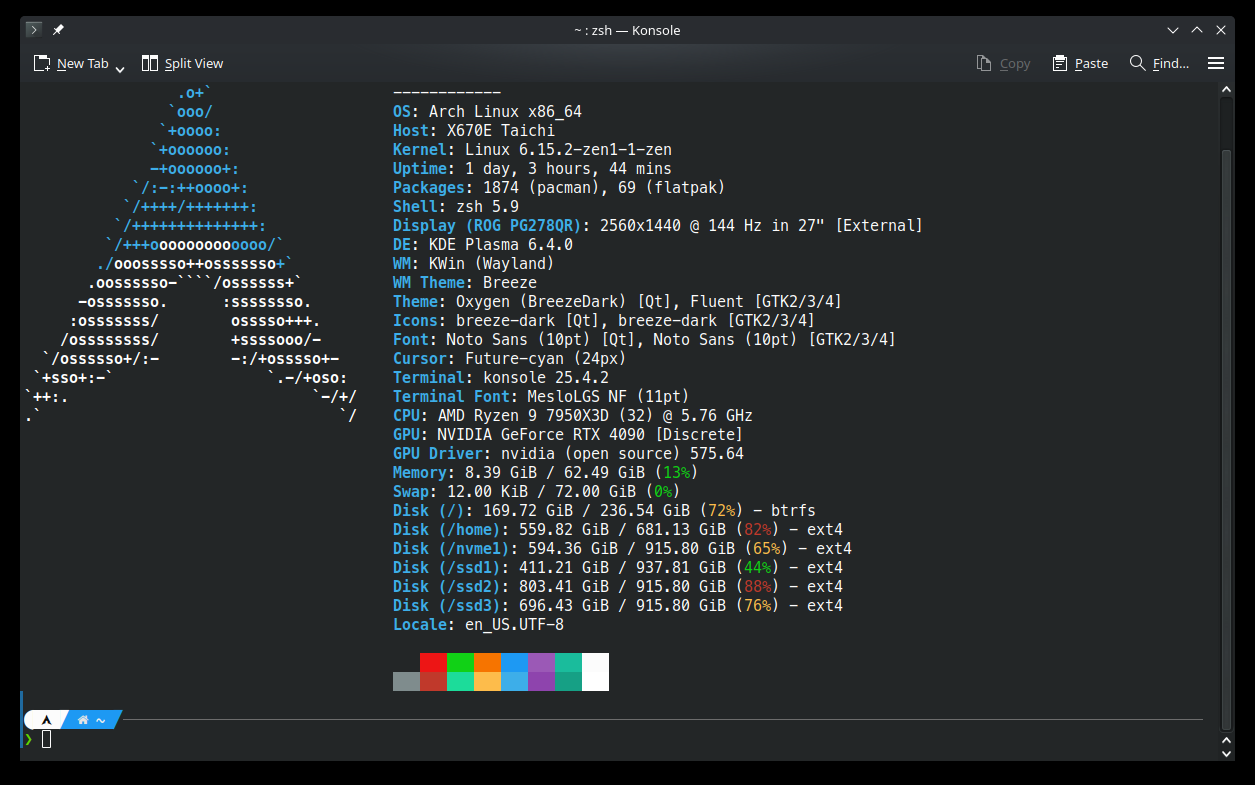
Task: Click the Paste toolbar button
Action: click(x=1080, y=63)
